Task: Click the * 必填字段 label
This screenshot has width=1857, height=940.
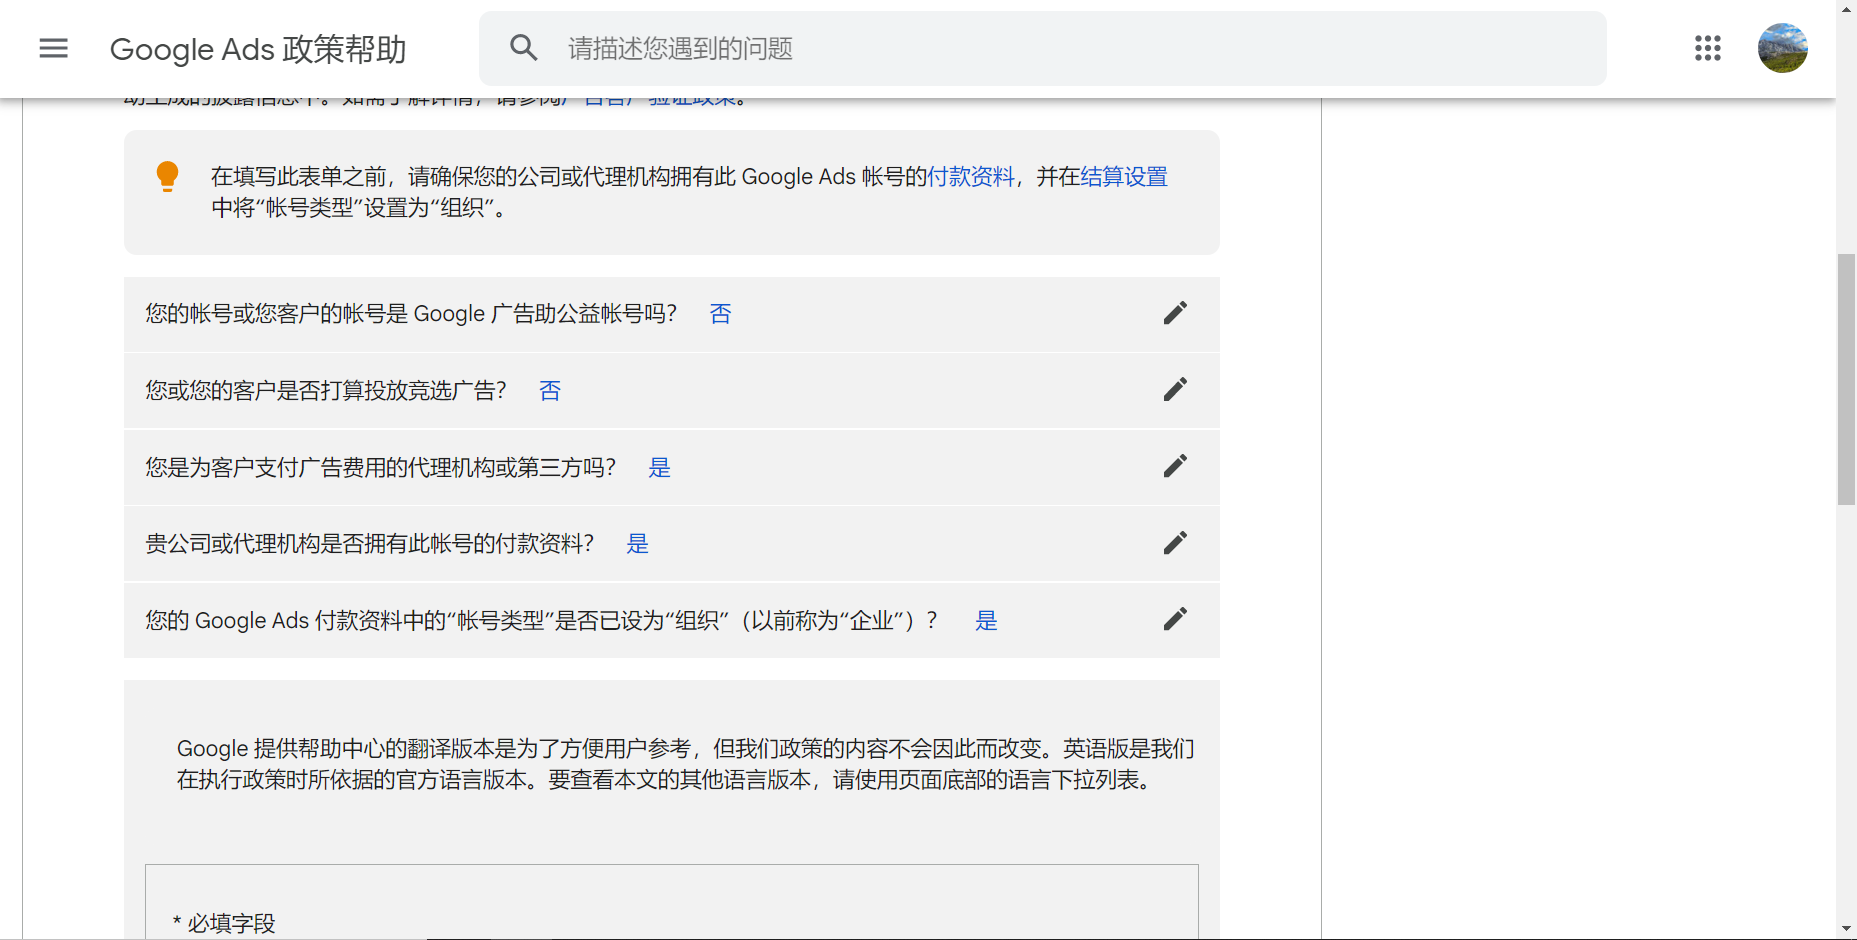Action: click(224, 923)
